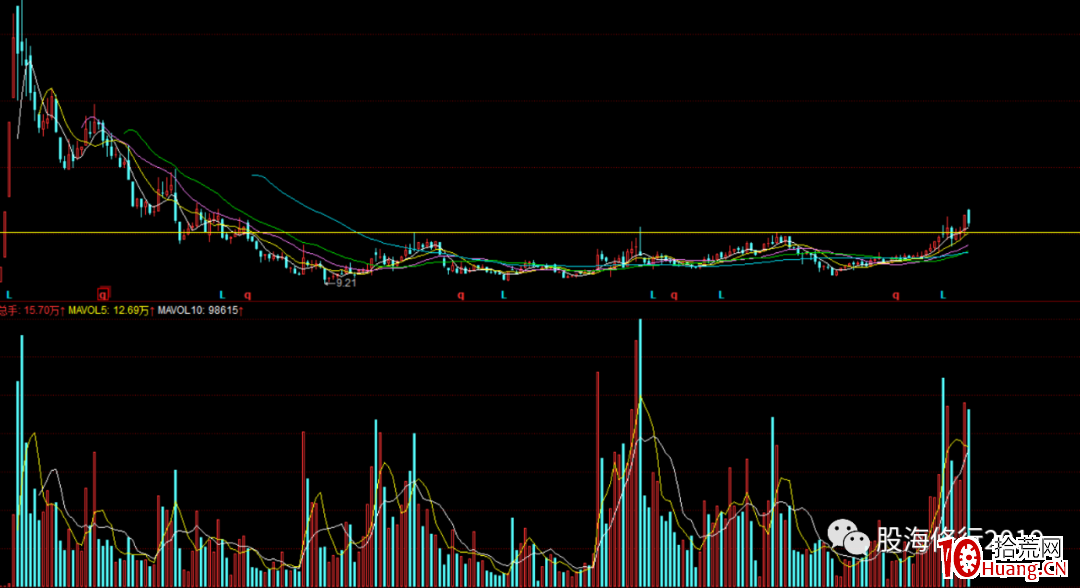Select the MAVOL10: 98615 indicator value

[x=200, y=311]
